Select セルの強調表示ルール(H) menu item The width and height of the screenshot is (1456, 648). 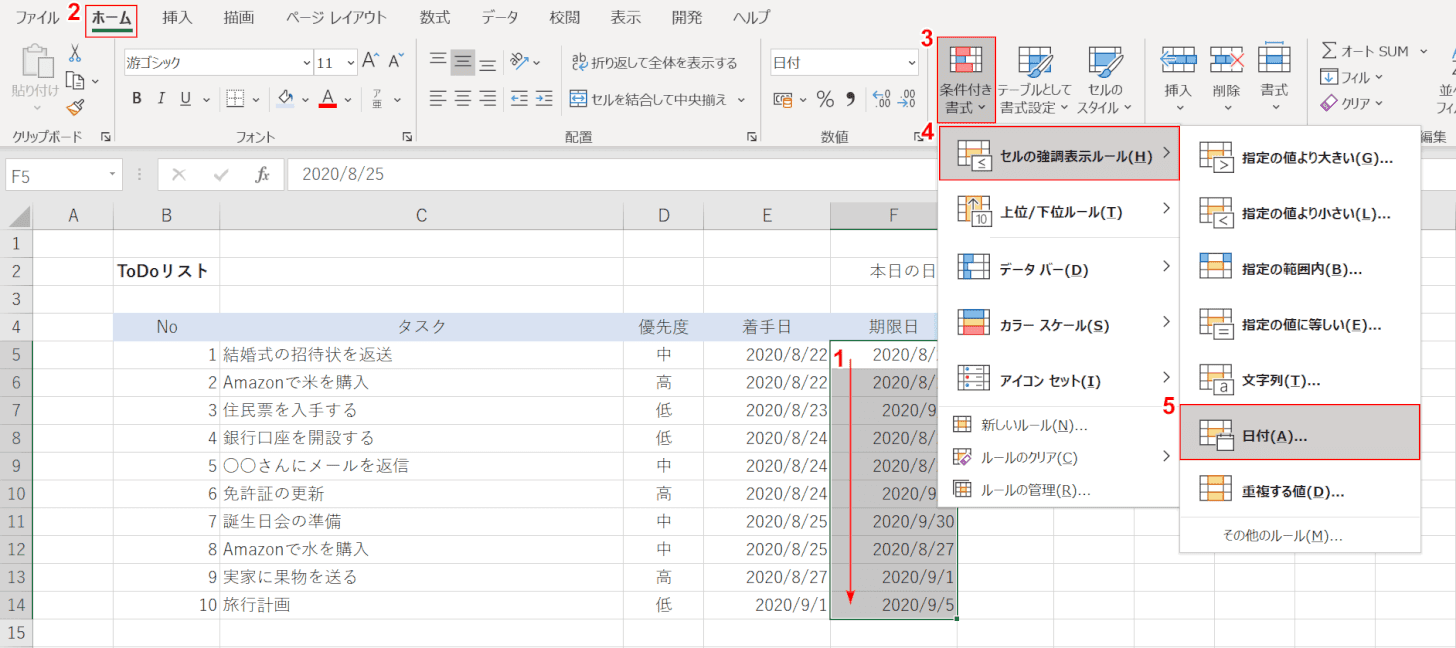[x=1060, y=154]
